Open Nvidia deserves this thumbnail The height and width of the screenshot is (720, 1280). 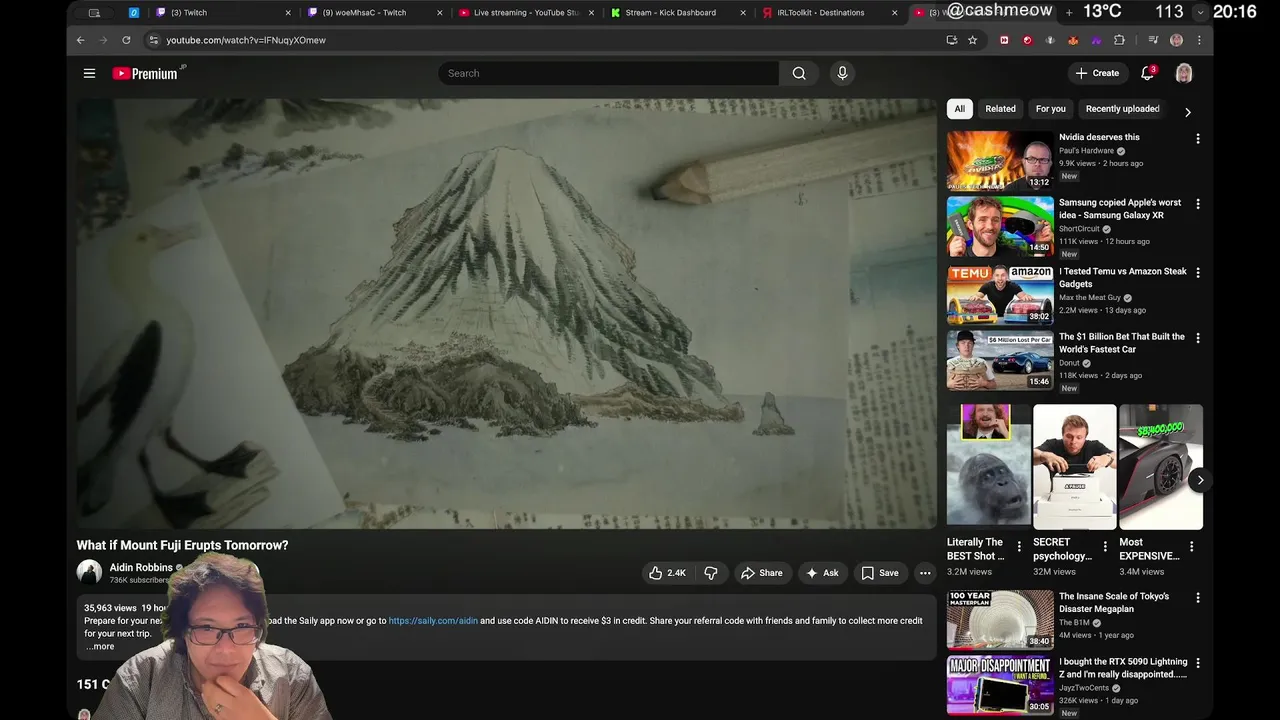(x=1000, y=161)
